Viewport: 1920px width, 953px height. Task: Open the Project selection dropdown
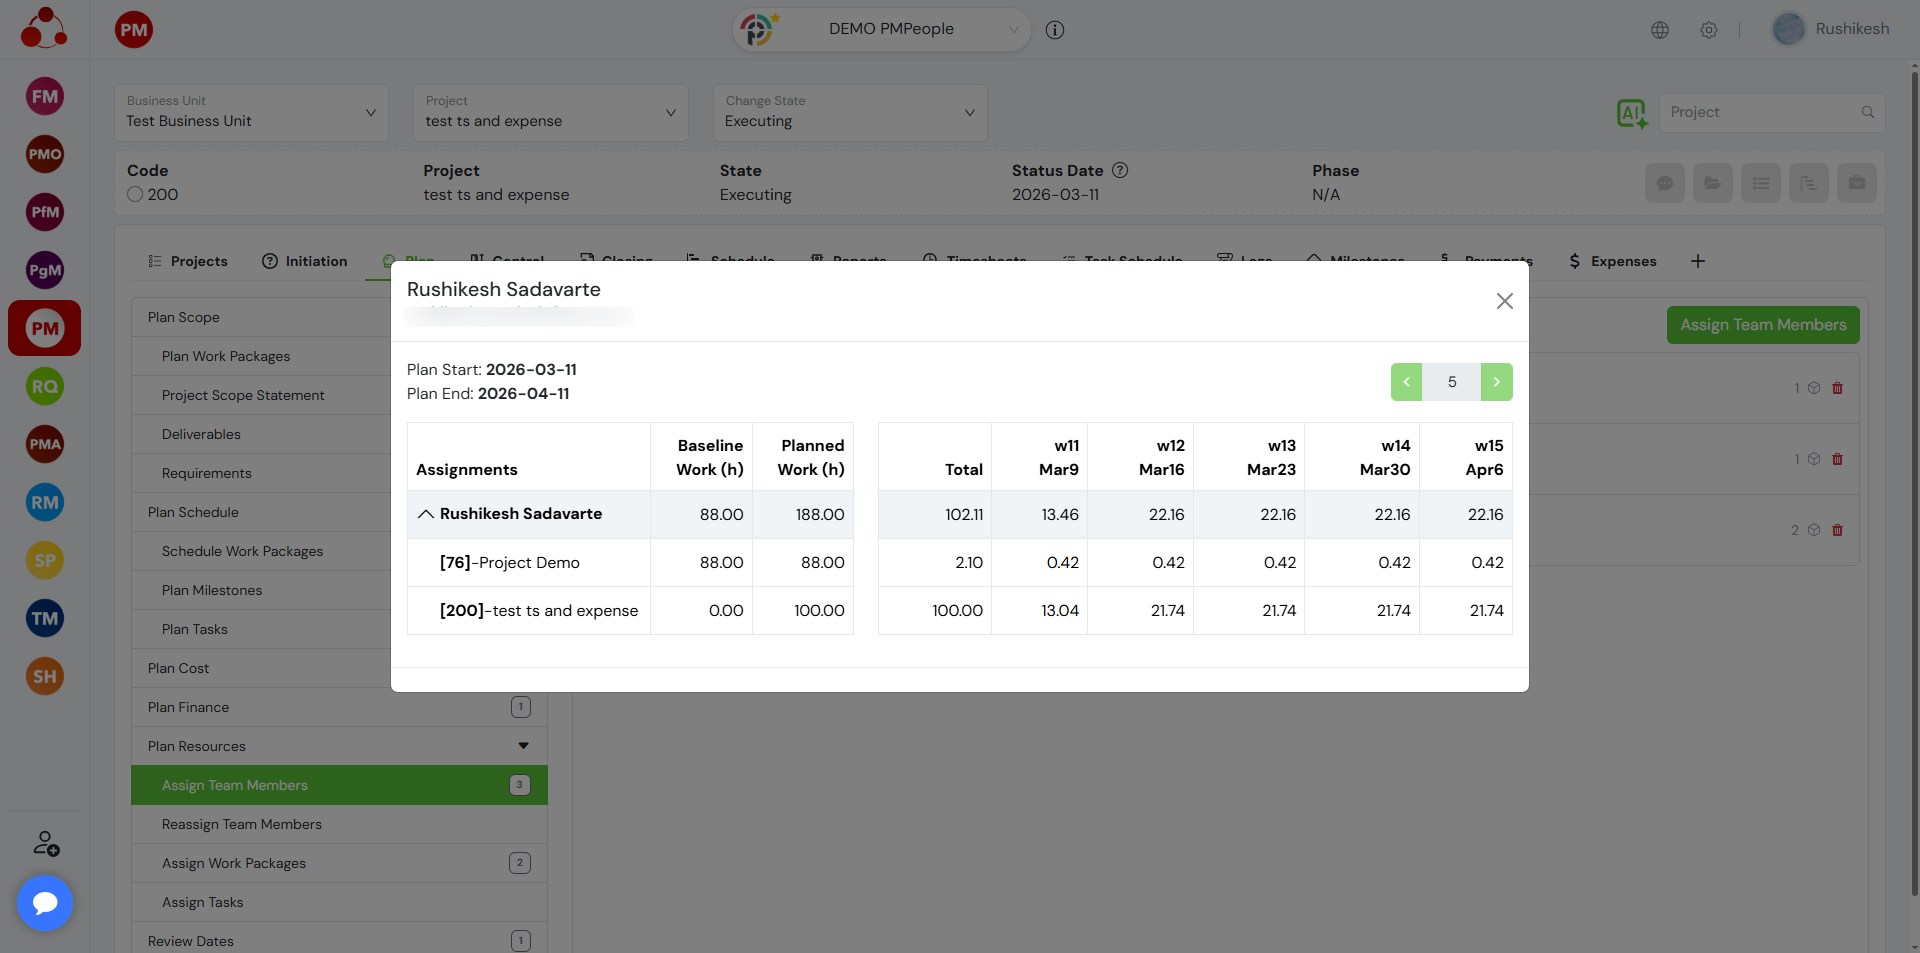(550, 113)
